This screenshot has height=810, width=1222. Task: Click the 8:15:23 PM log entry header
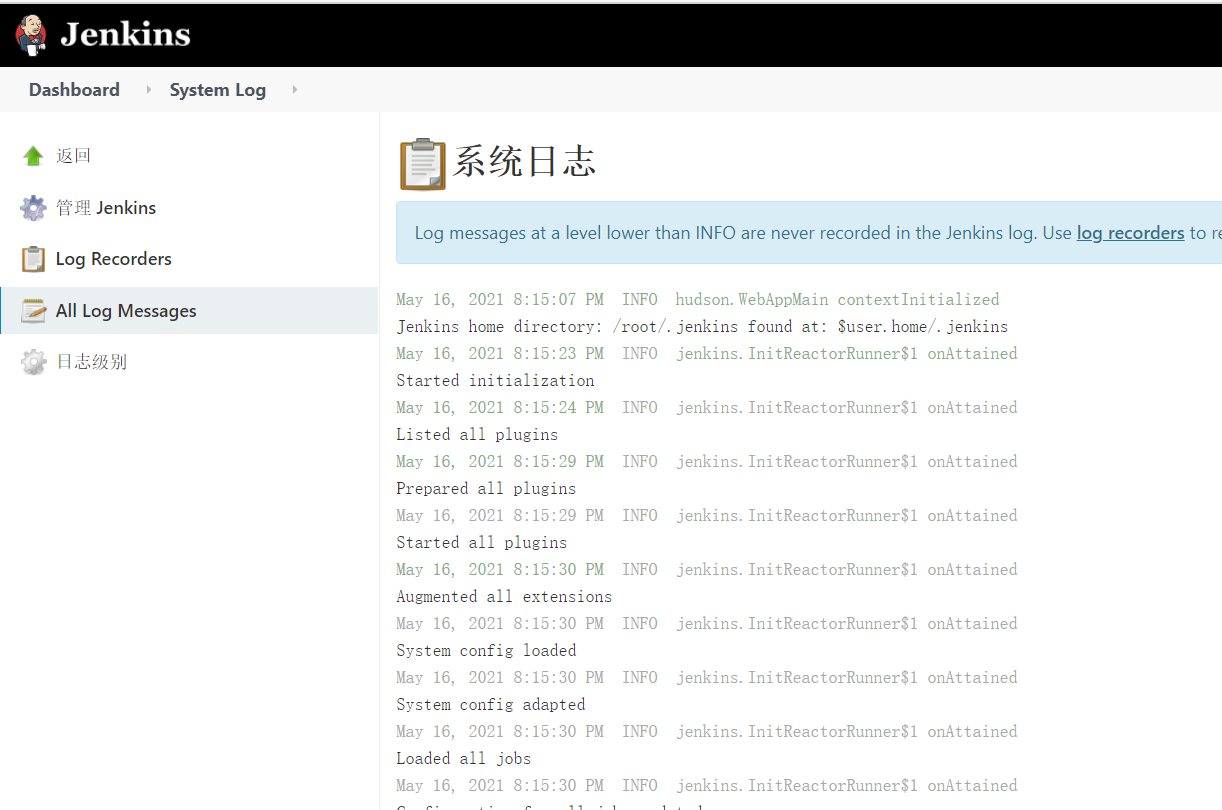[x=706, y=354]
